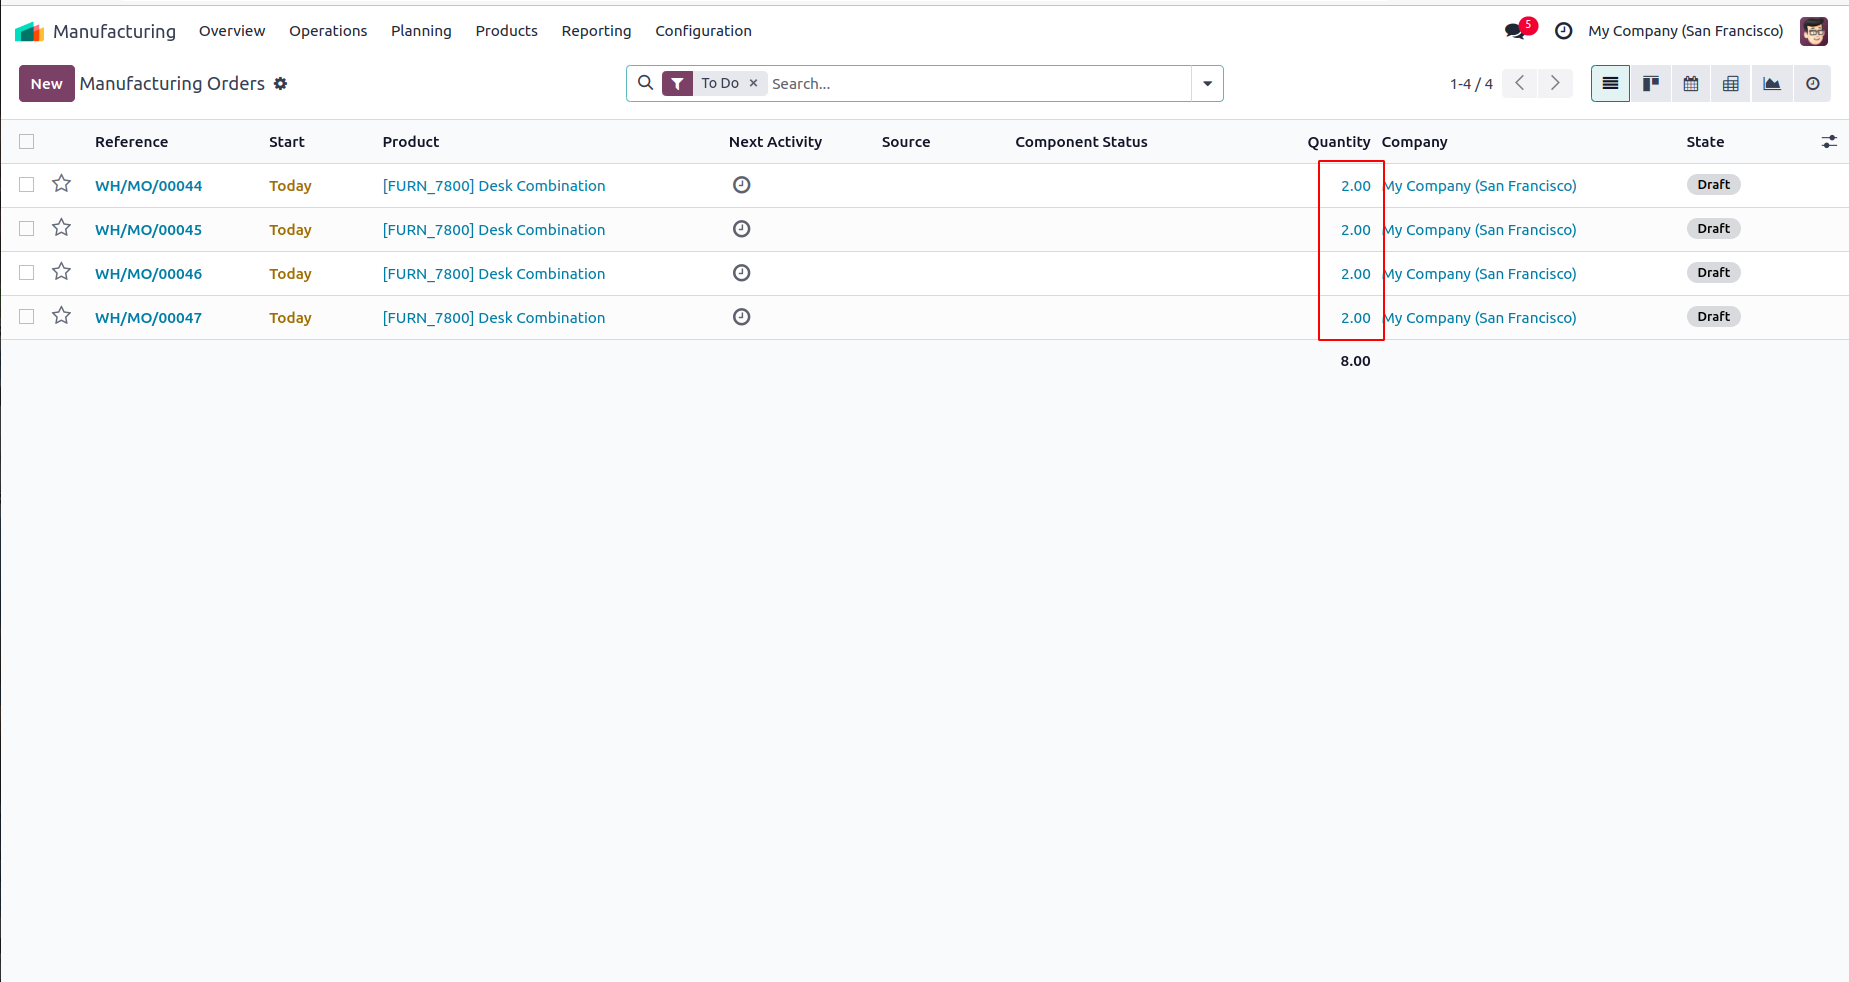Switch to kanban view

click(1651, 84)
